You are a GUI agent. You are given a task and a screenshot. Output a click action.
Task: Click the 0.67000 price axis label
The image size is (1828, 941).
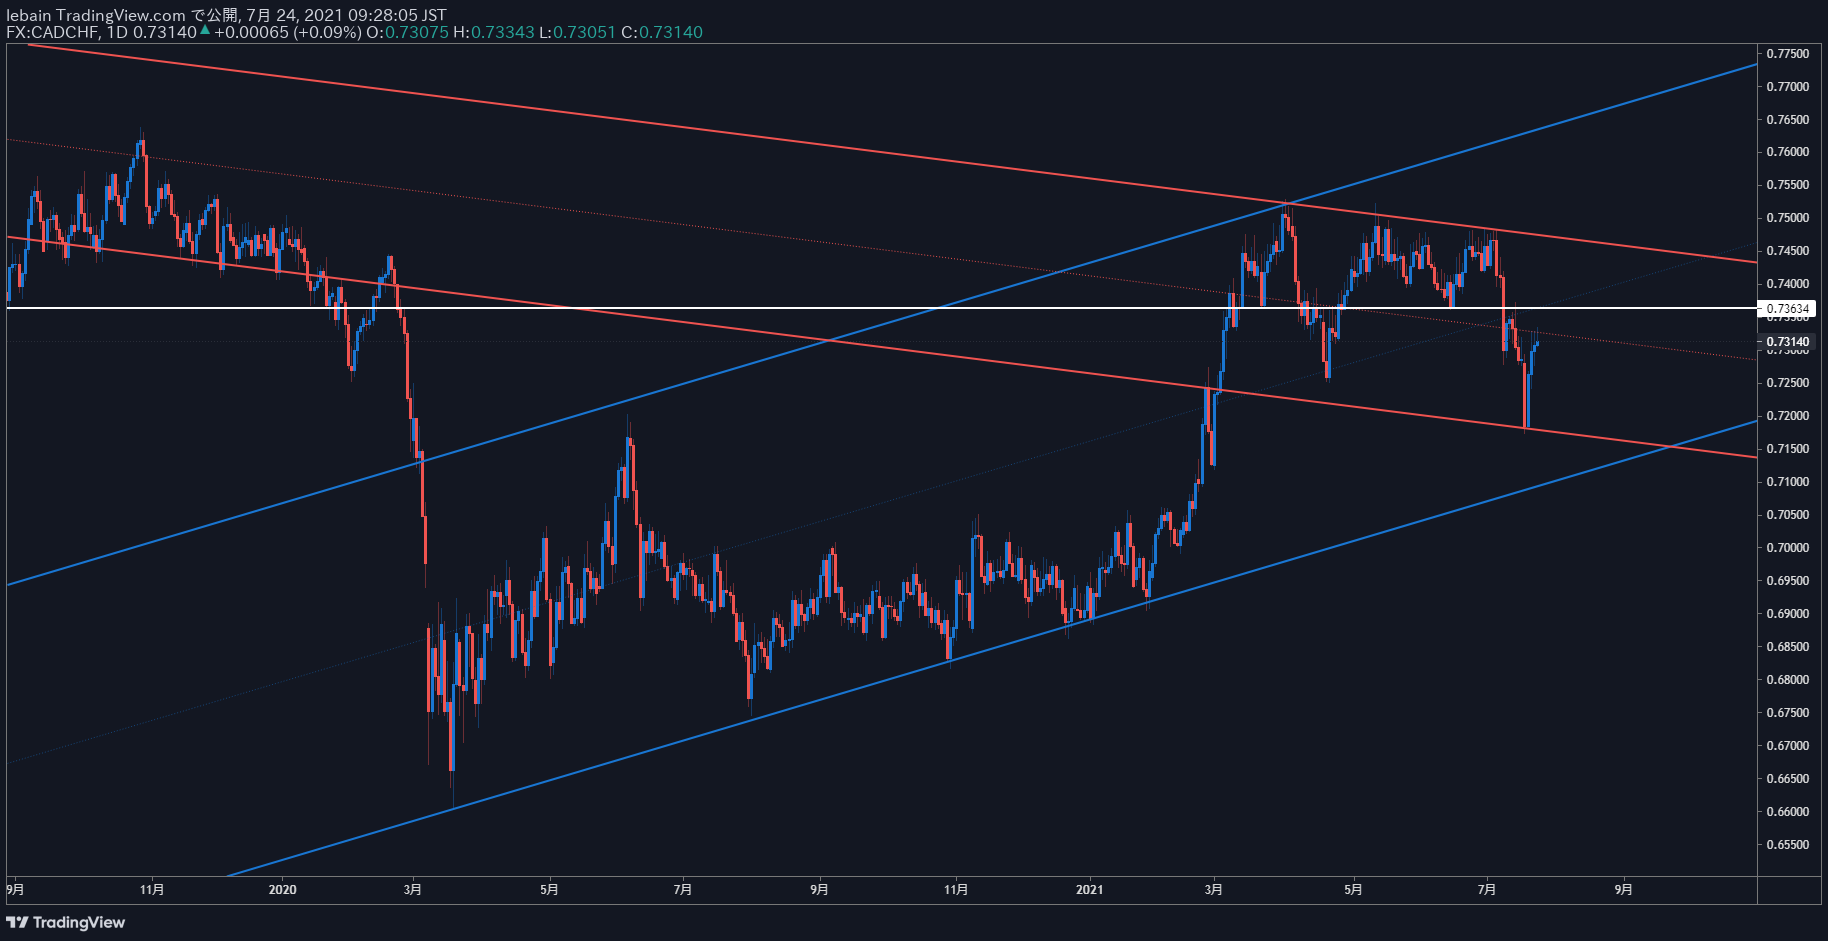1788,746
